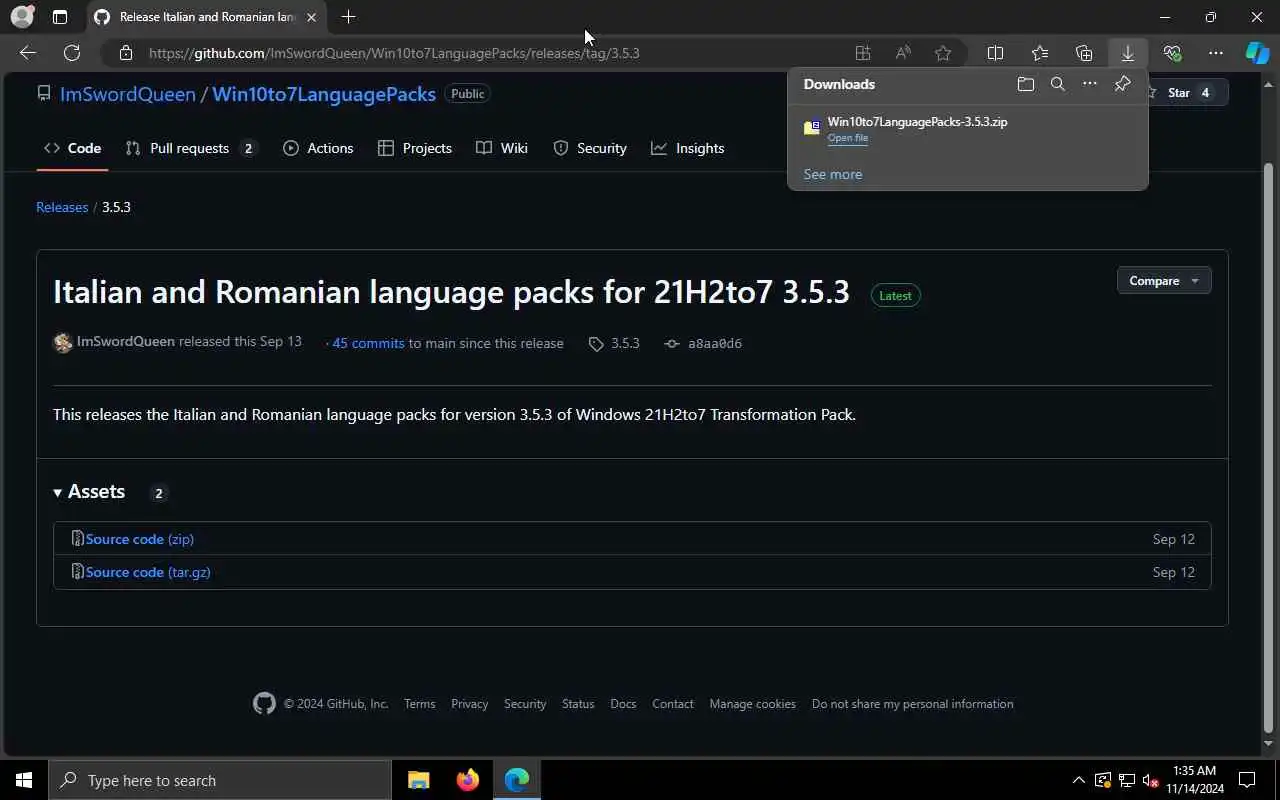
Task: Open File Explorer from taskbar
Action: 418,780
